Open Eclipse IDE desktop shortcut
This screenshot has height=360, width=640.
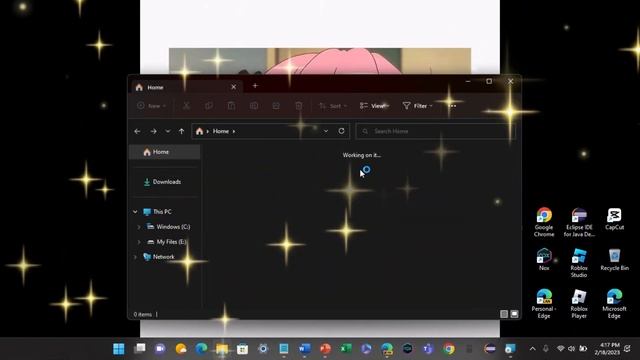pyautogui.click(x=579, y=222)
